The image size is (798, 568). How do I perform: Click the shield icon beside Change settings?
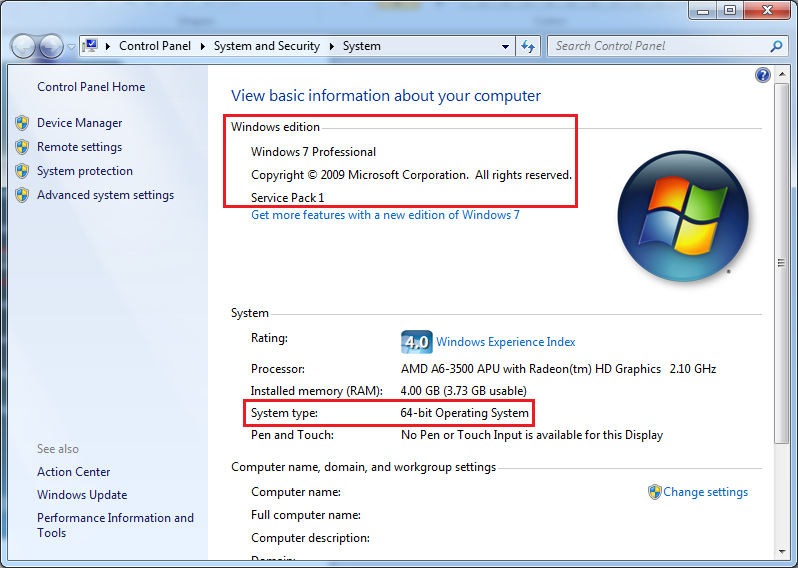click(654, 492)
